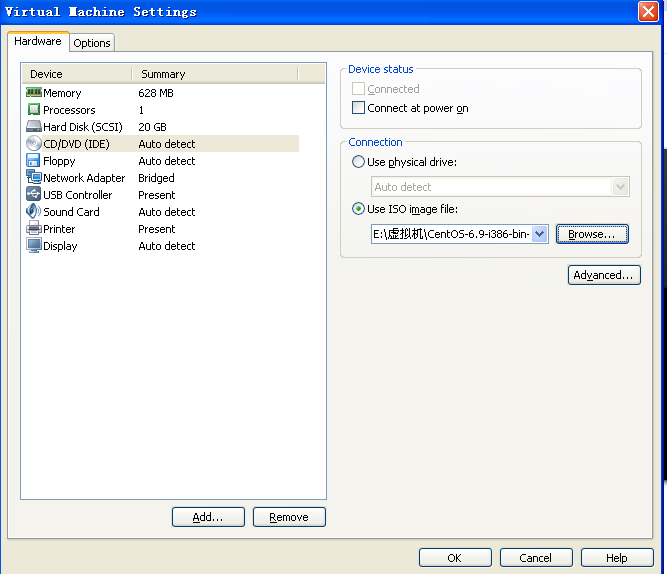Choose Use physical drive option
667x574 pixels.
[358, 162]
